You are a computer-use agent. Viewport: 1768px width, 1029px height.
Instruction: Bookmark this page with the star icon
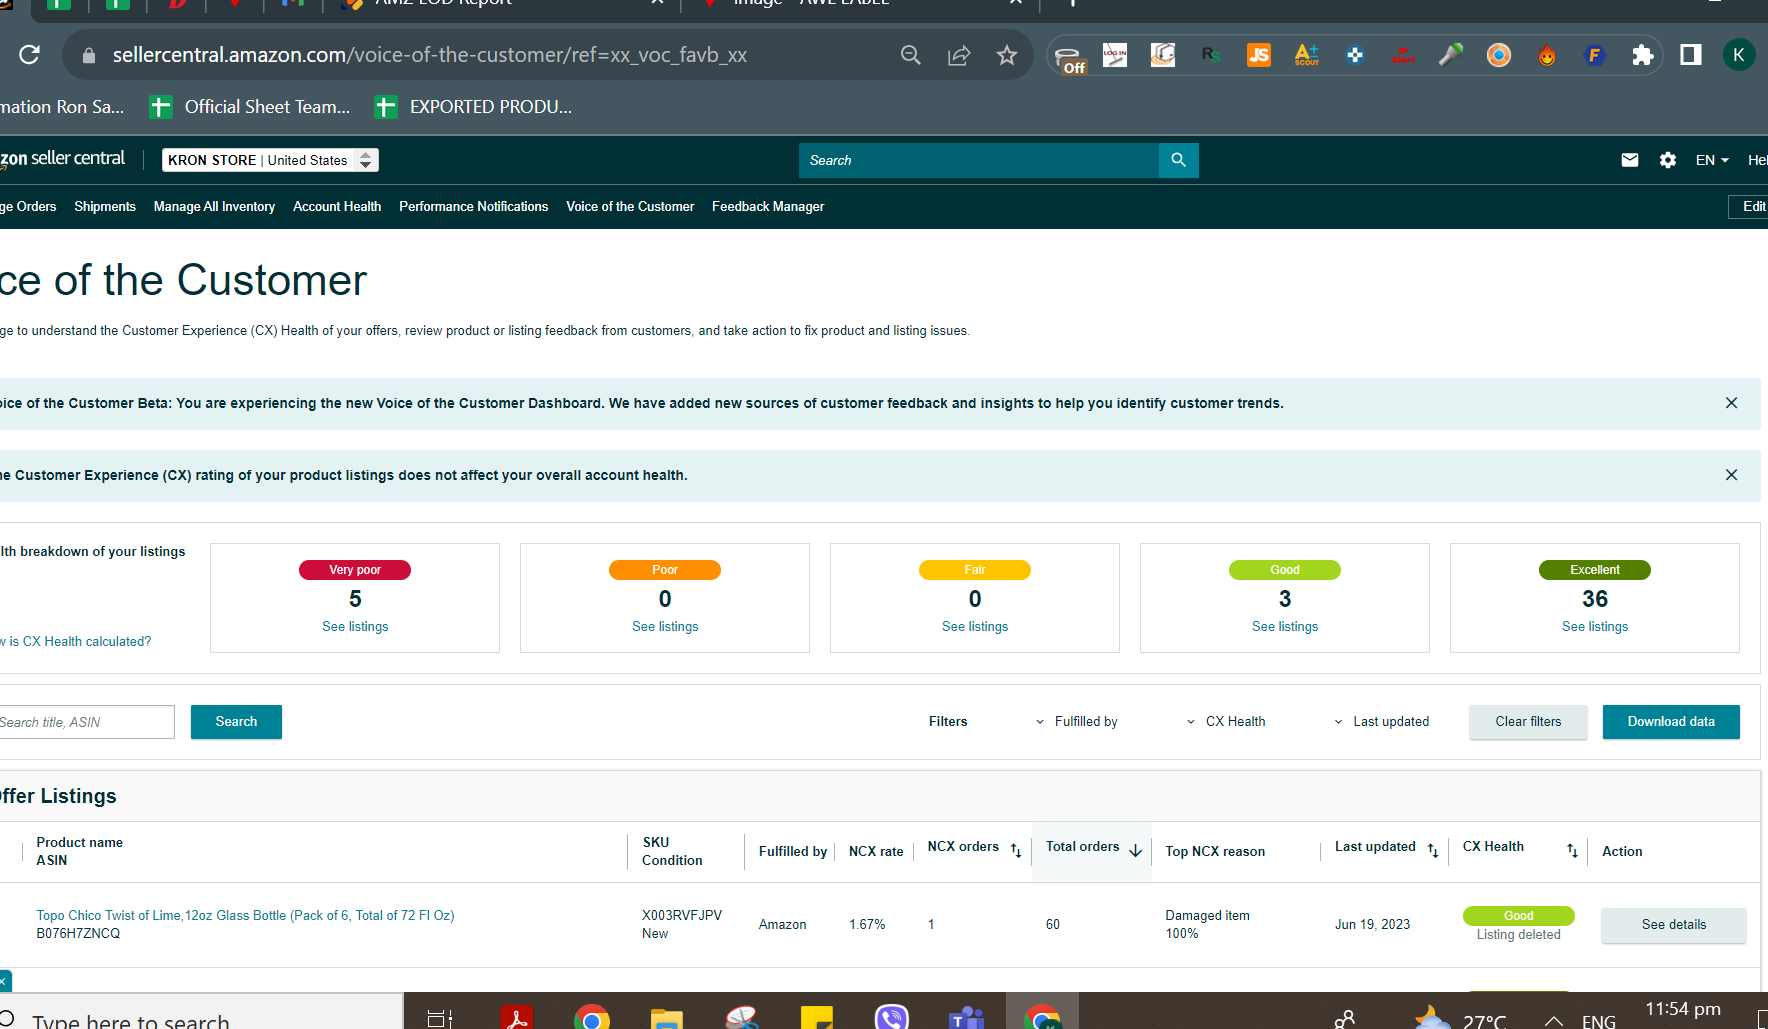pos(1007,55)
